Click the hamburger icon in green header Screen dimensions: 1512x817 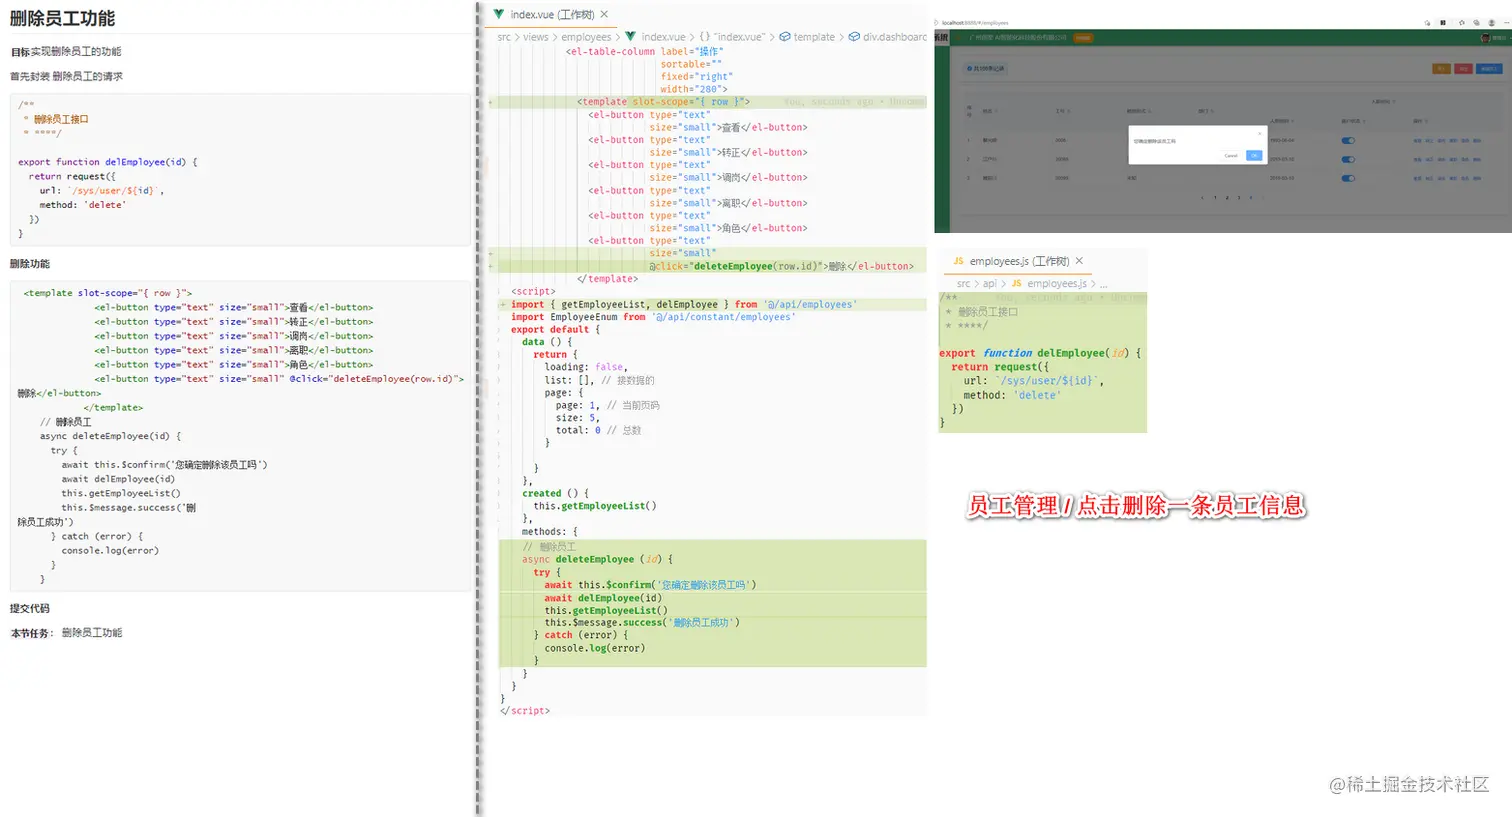(958, 38)
